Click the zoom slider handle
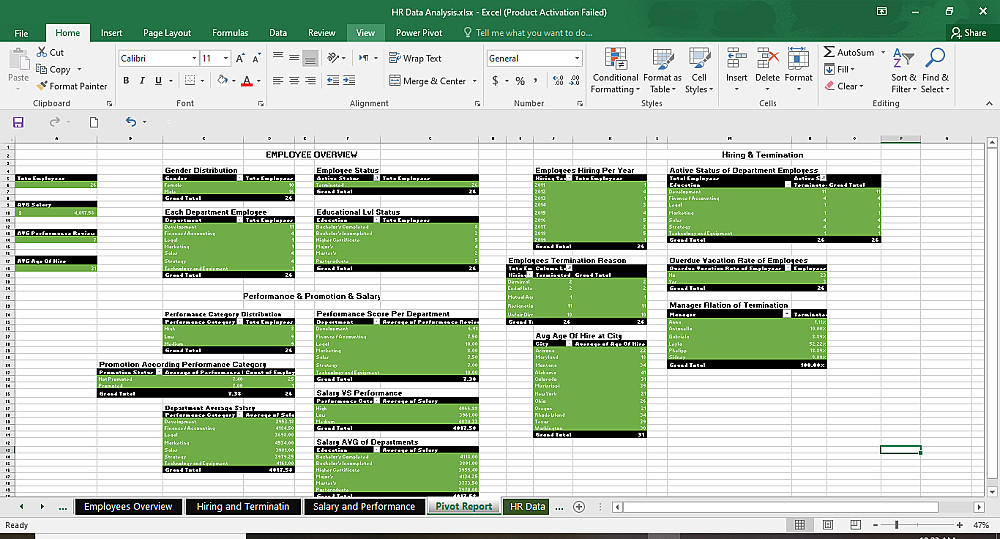 (x=896, y=524)
